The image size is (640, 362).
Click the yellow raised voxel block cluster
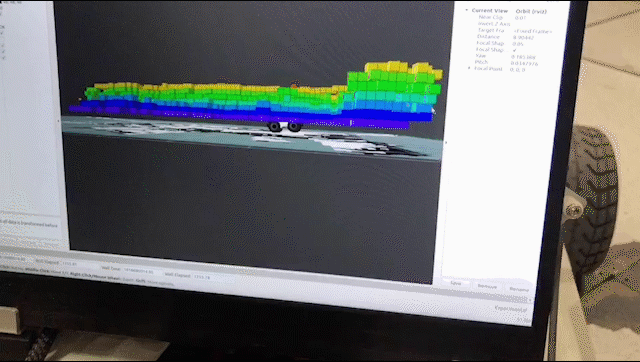[x=402, y=69]
